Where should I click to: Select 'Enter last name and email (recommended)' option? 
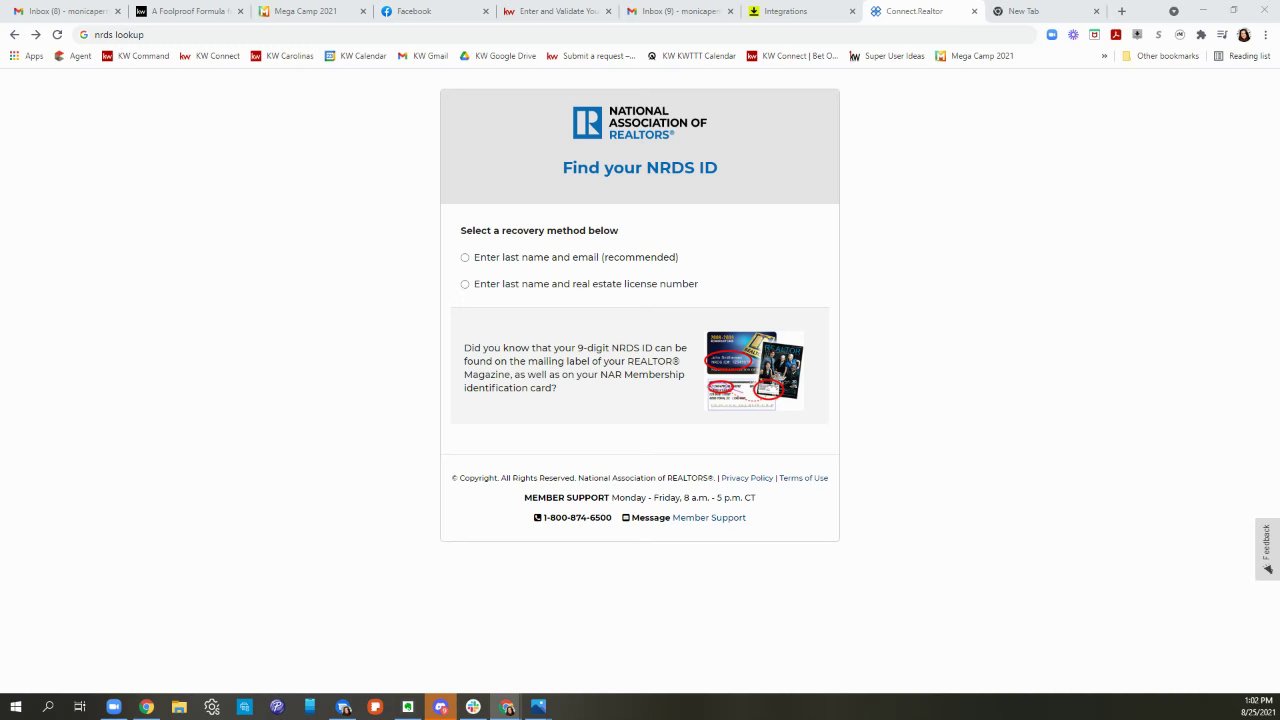[569, 257]
